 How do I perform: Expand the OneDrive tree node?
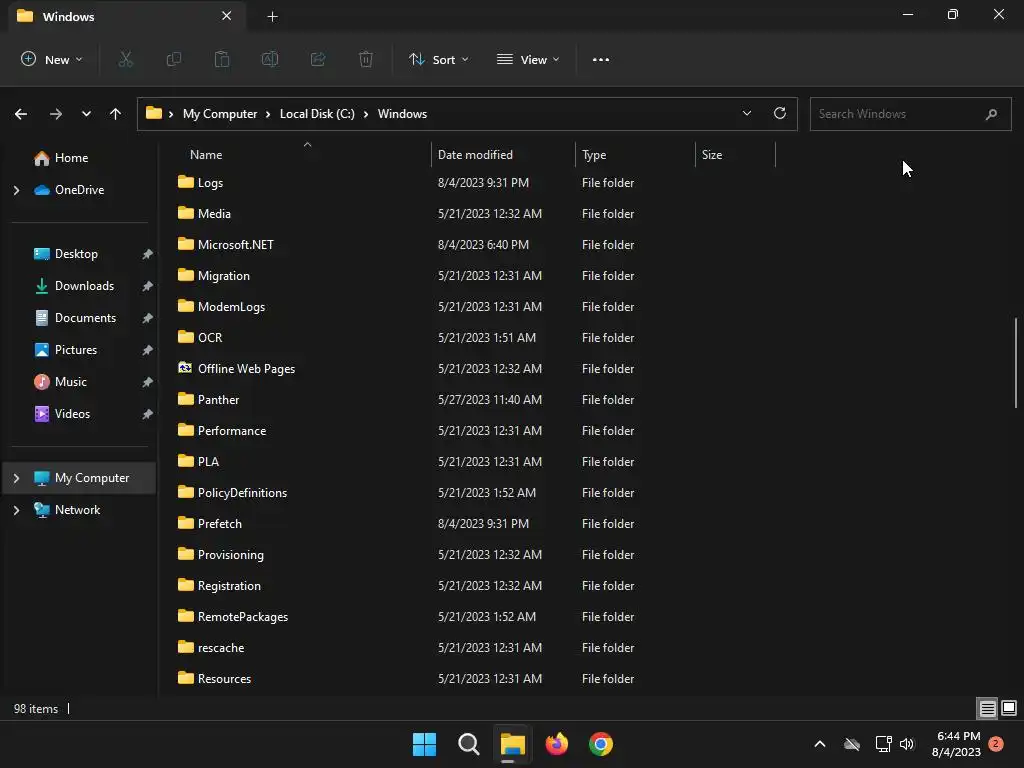(16, 190)
